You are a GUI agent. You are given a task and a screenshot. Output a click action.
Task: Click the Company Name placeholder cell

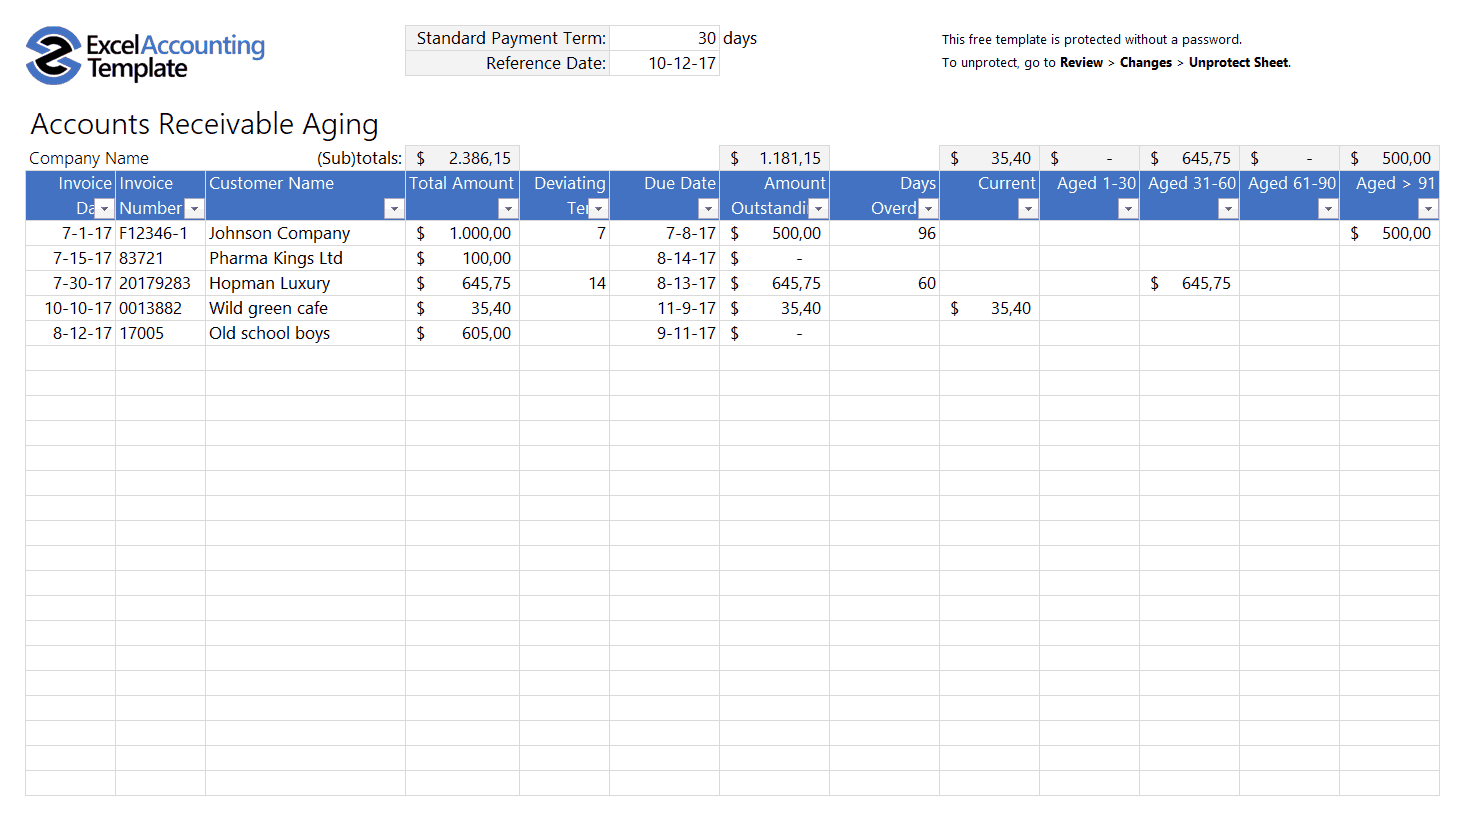point(90,157)
